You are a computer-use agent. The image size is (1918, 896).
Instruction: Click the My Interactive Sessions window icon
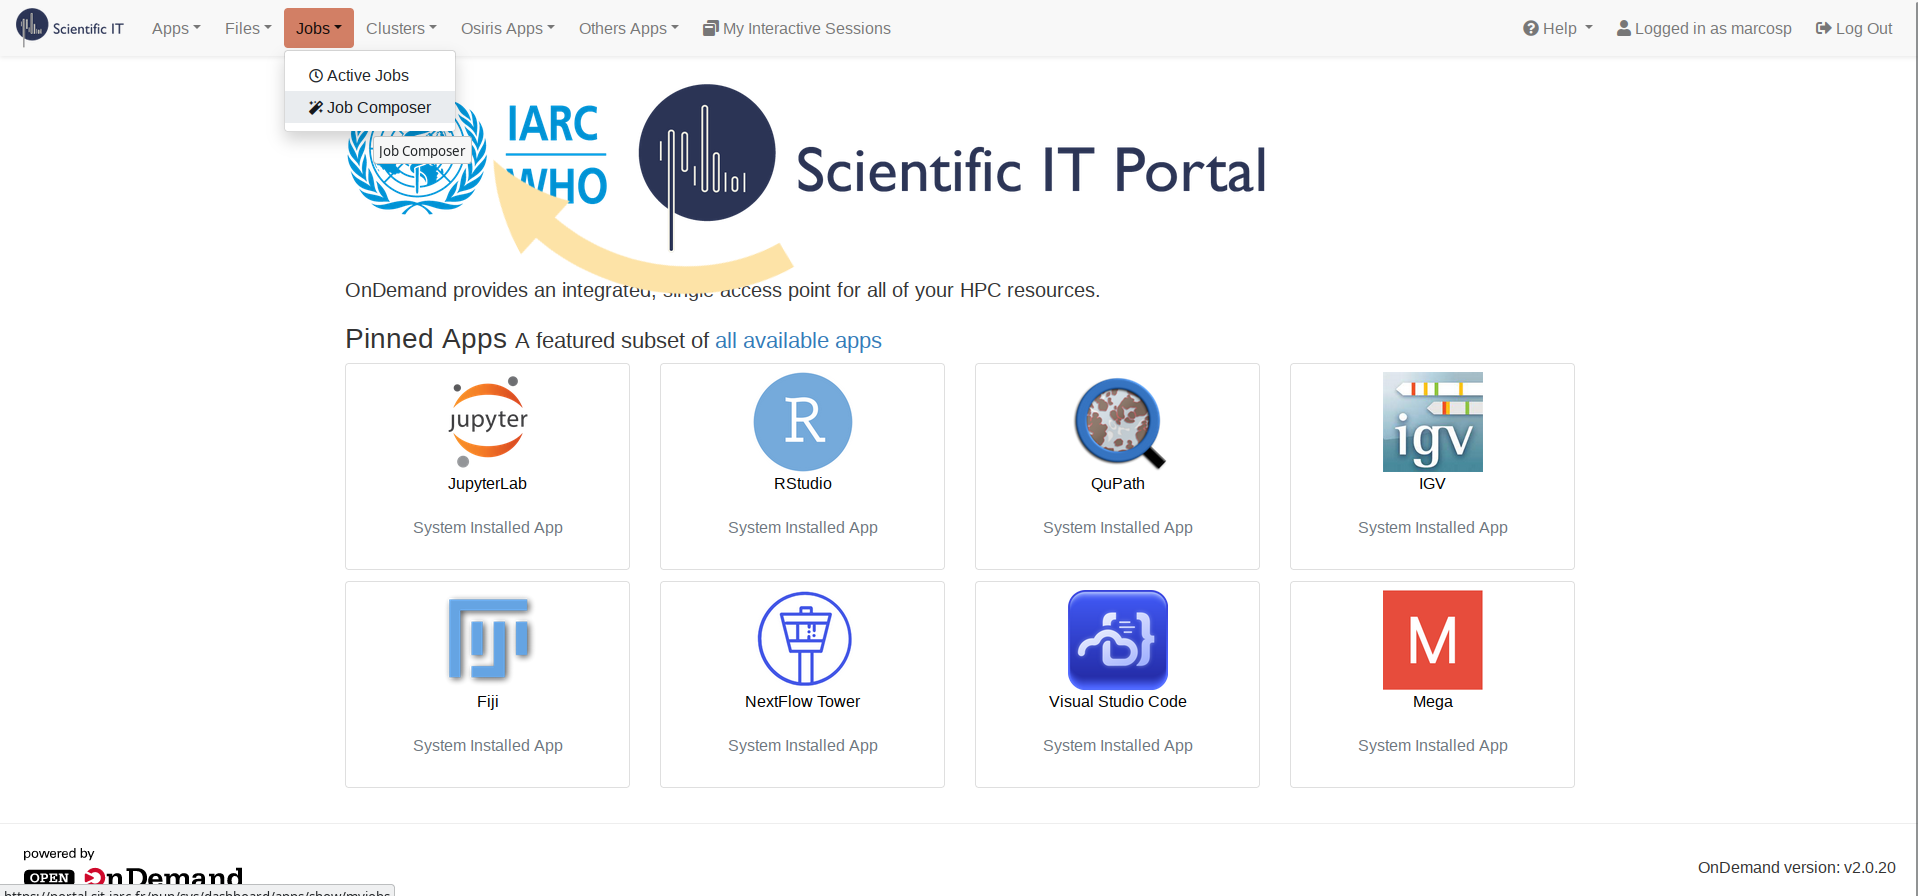pos(710,28)
